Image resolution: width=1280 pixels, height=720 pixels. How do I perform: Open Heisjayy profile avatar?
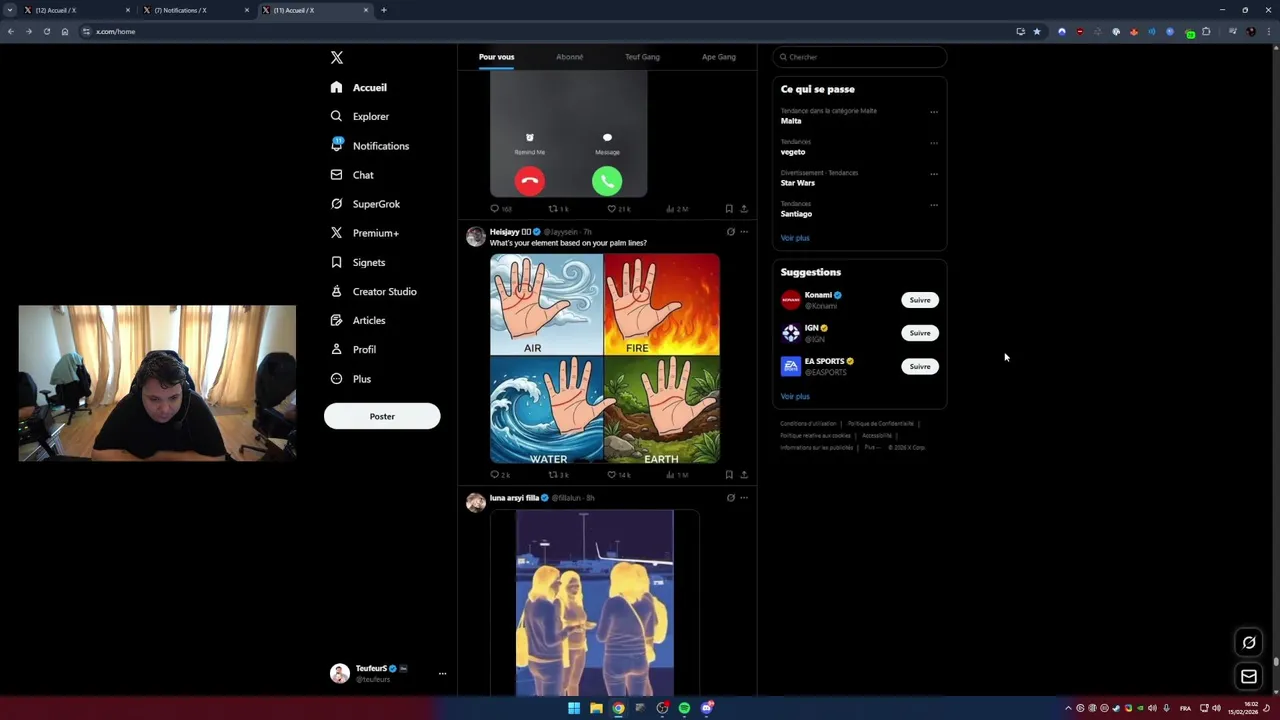point(476,237)
